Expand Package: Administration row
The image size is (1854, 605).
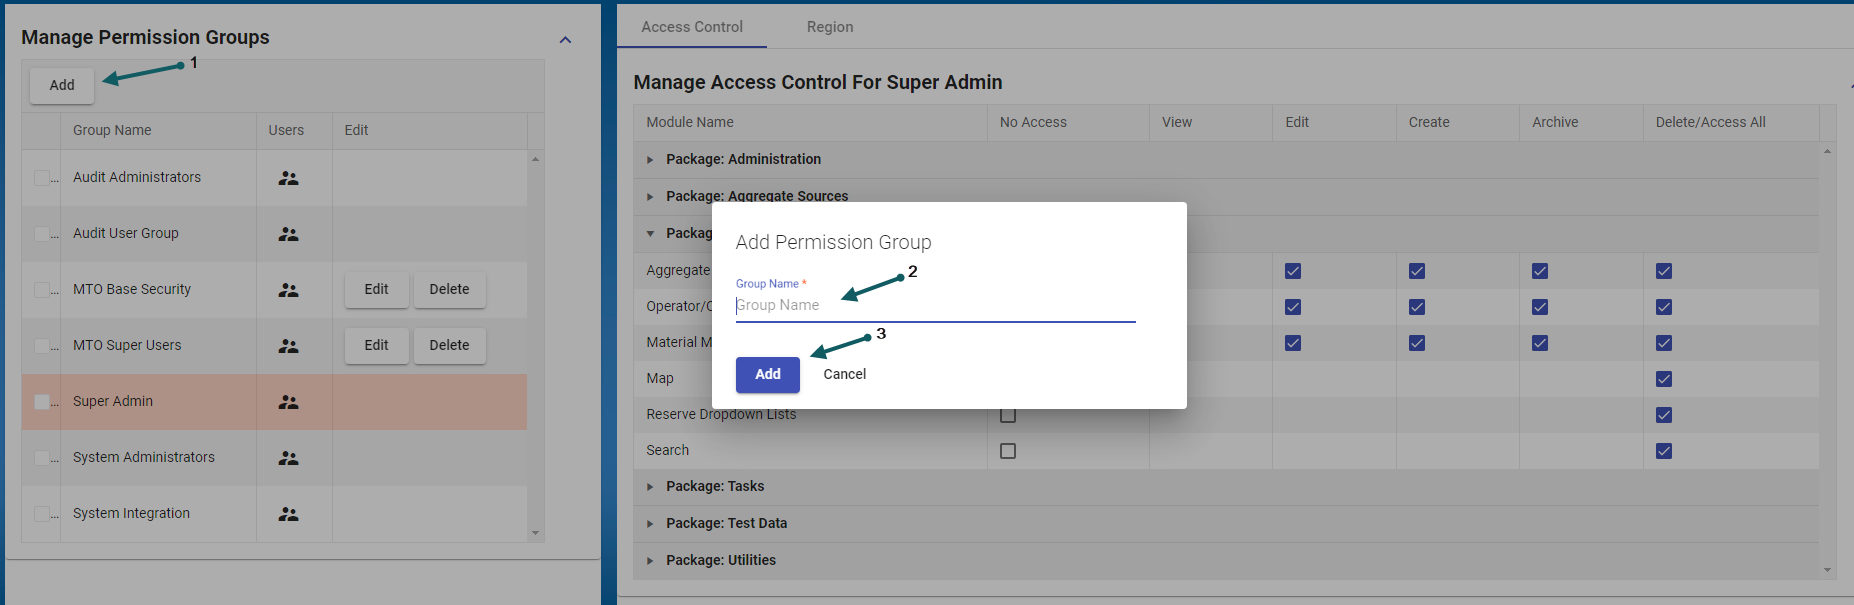650,160
